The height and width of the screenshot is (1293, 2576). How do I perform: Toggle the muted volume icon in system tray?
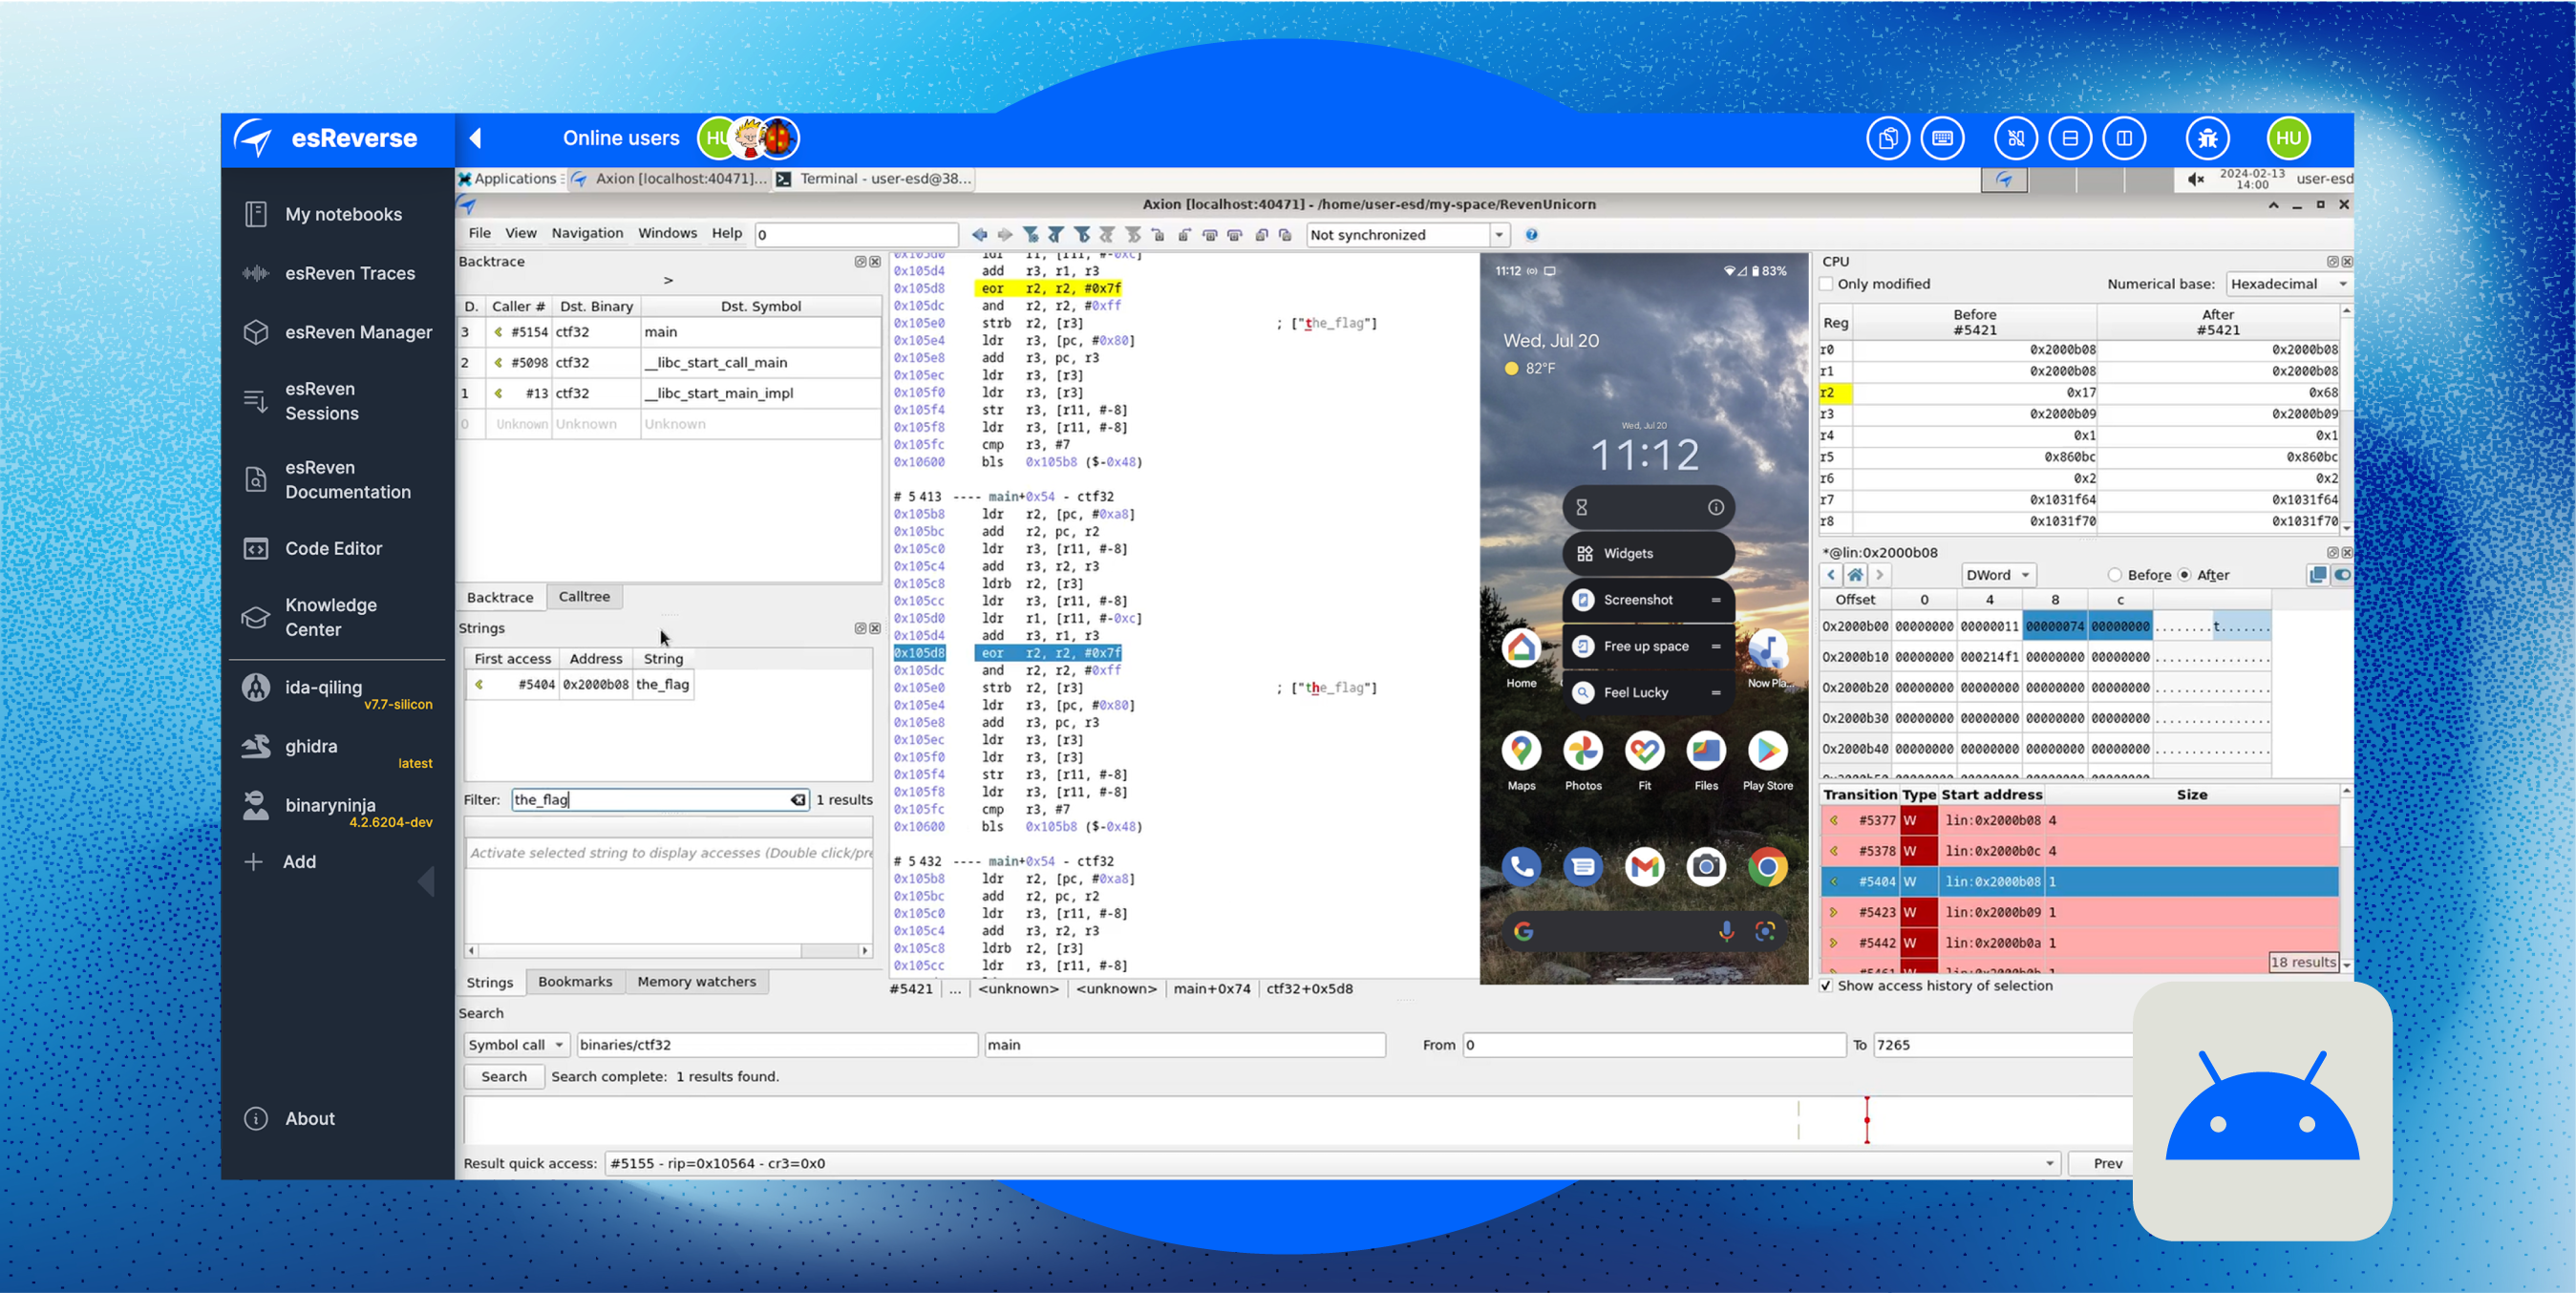coord(2196,179)
